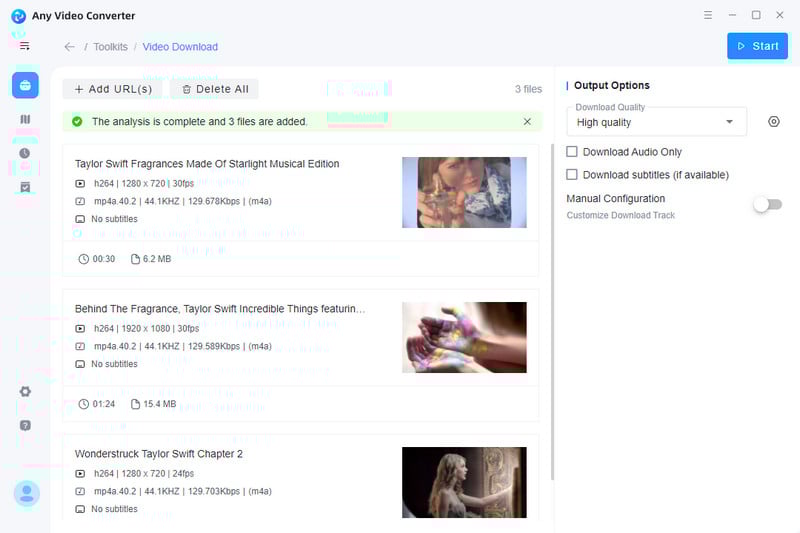The image size is (800, 533).
Task: Select title 'Behind The Fragrance, Taylor Swift Incredible Things'
Action: click(220, 309)
